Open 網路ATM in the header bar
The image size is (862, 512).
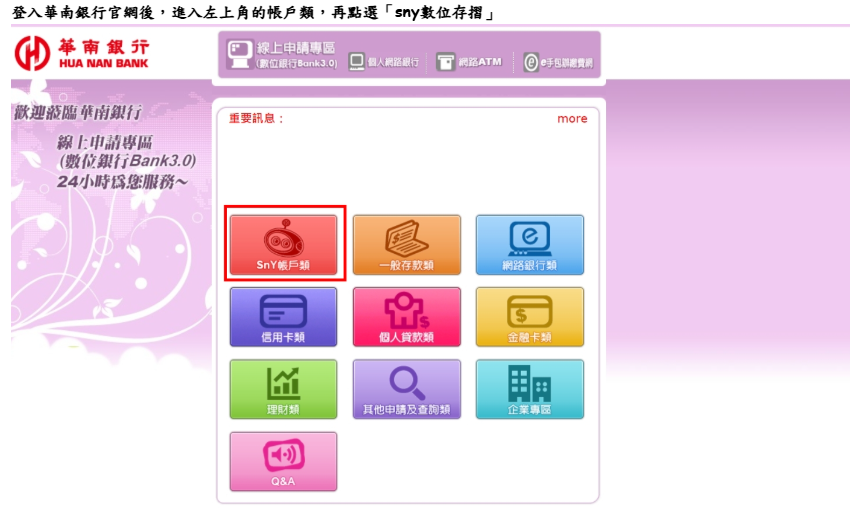tap(469, 62)
